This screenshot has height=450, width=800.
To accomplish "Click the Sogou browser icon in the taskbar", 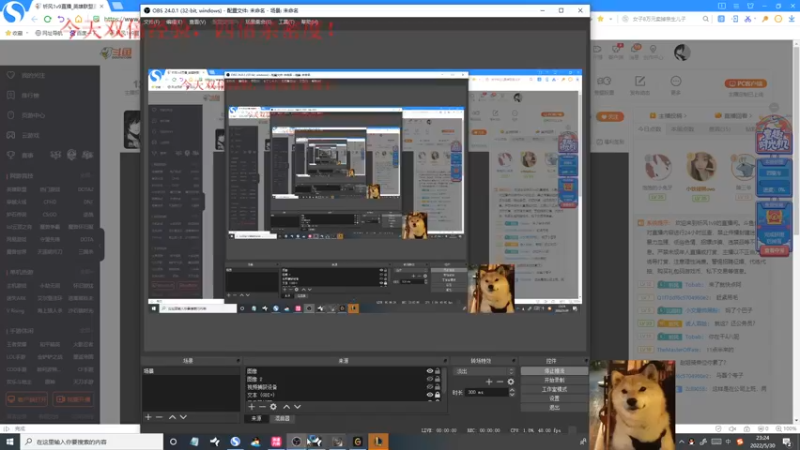I will [235, 442].
